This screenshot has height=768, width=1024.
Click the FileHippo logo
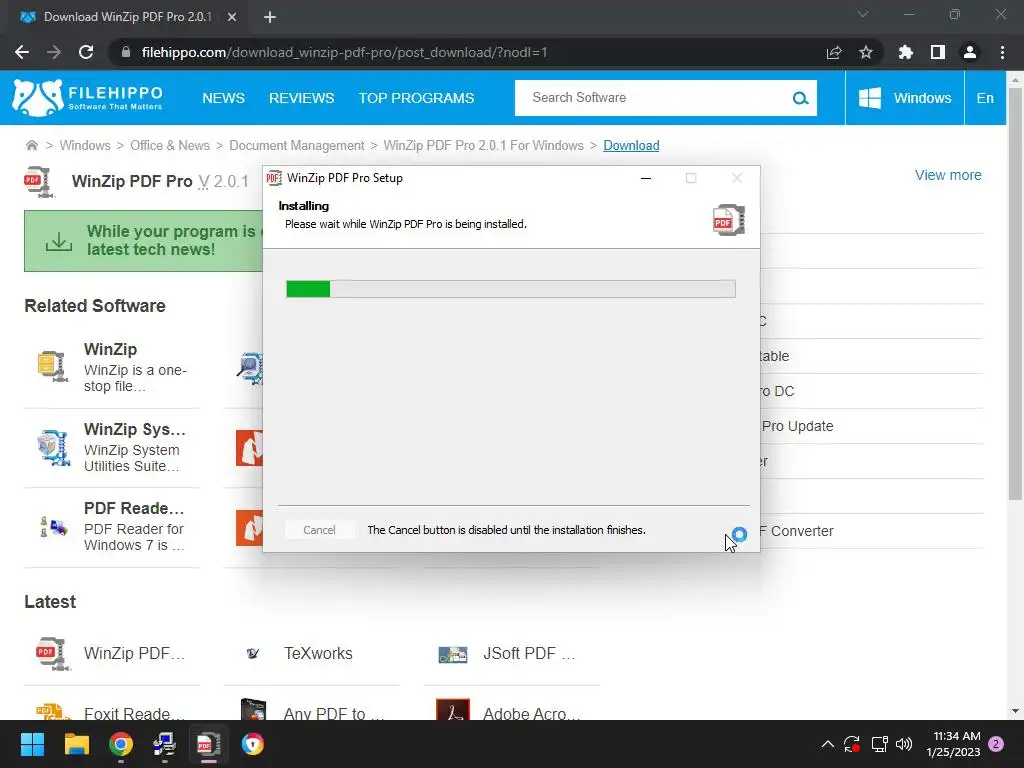88,98
